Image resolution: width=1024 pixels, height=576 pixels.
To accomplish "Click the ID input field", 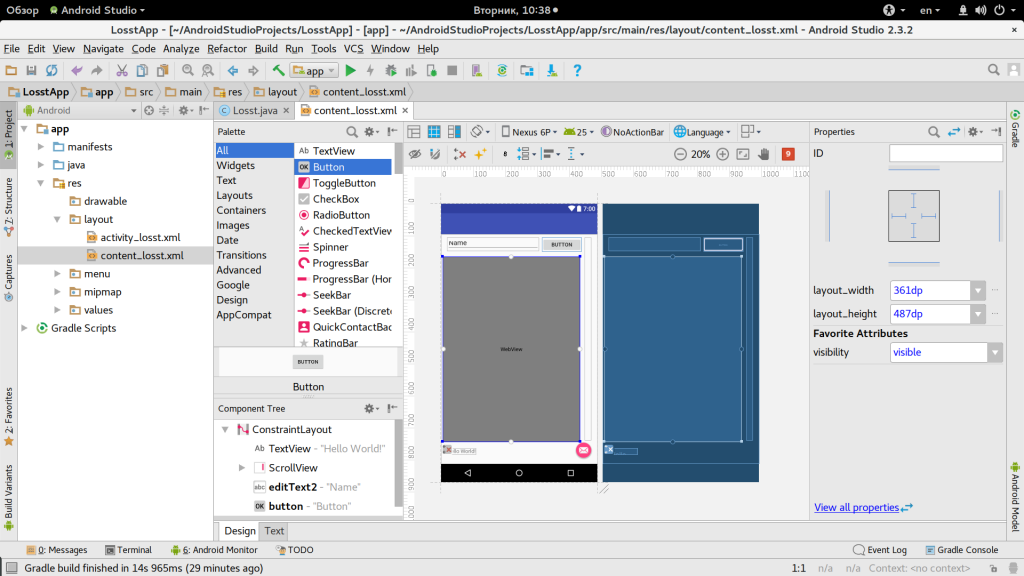I will coord(945,153).
